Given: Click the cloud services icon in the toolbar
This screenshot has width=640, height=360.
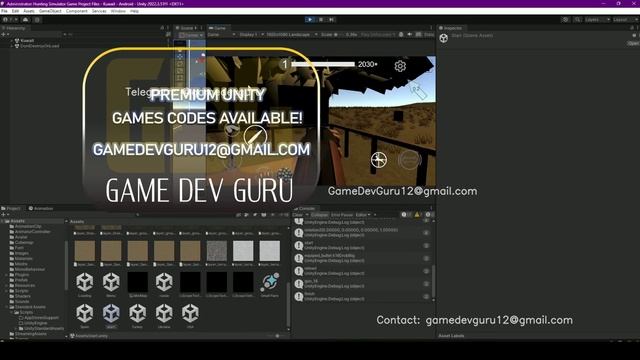Looking at the screenshot, I should (26, 20).
